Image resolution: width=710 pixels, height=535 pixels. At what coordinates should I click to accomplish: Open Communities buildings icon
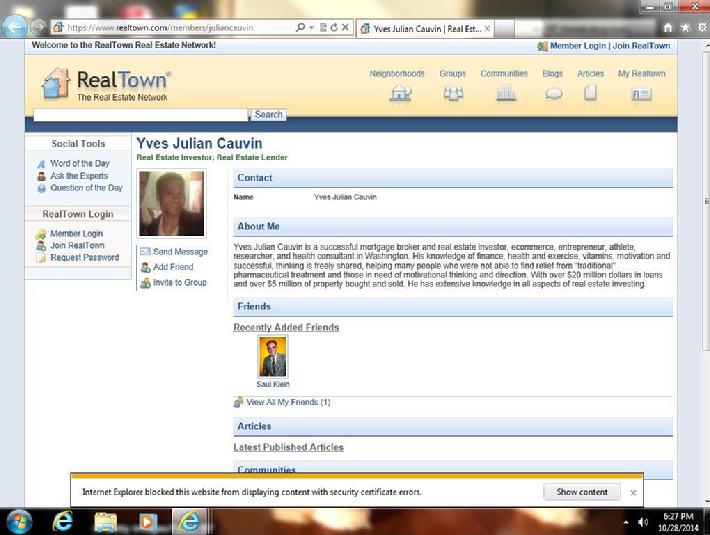pyautogui.click(x=506, y=93)
